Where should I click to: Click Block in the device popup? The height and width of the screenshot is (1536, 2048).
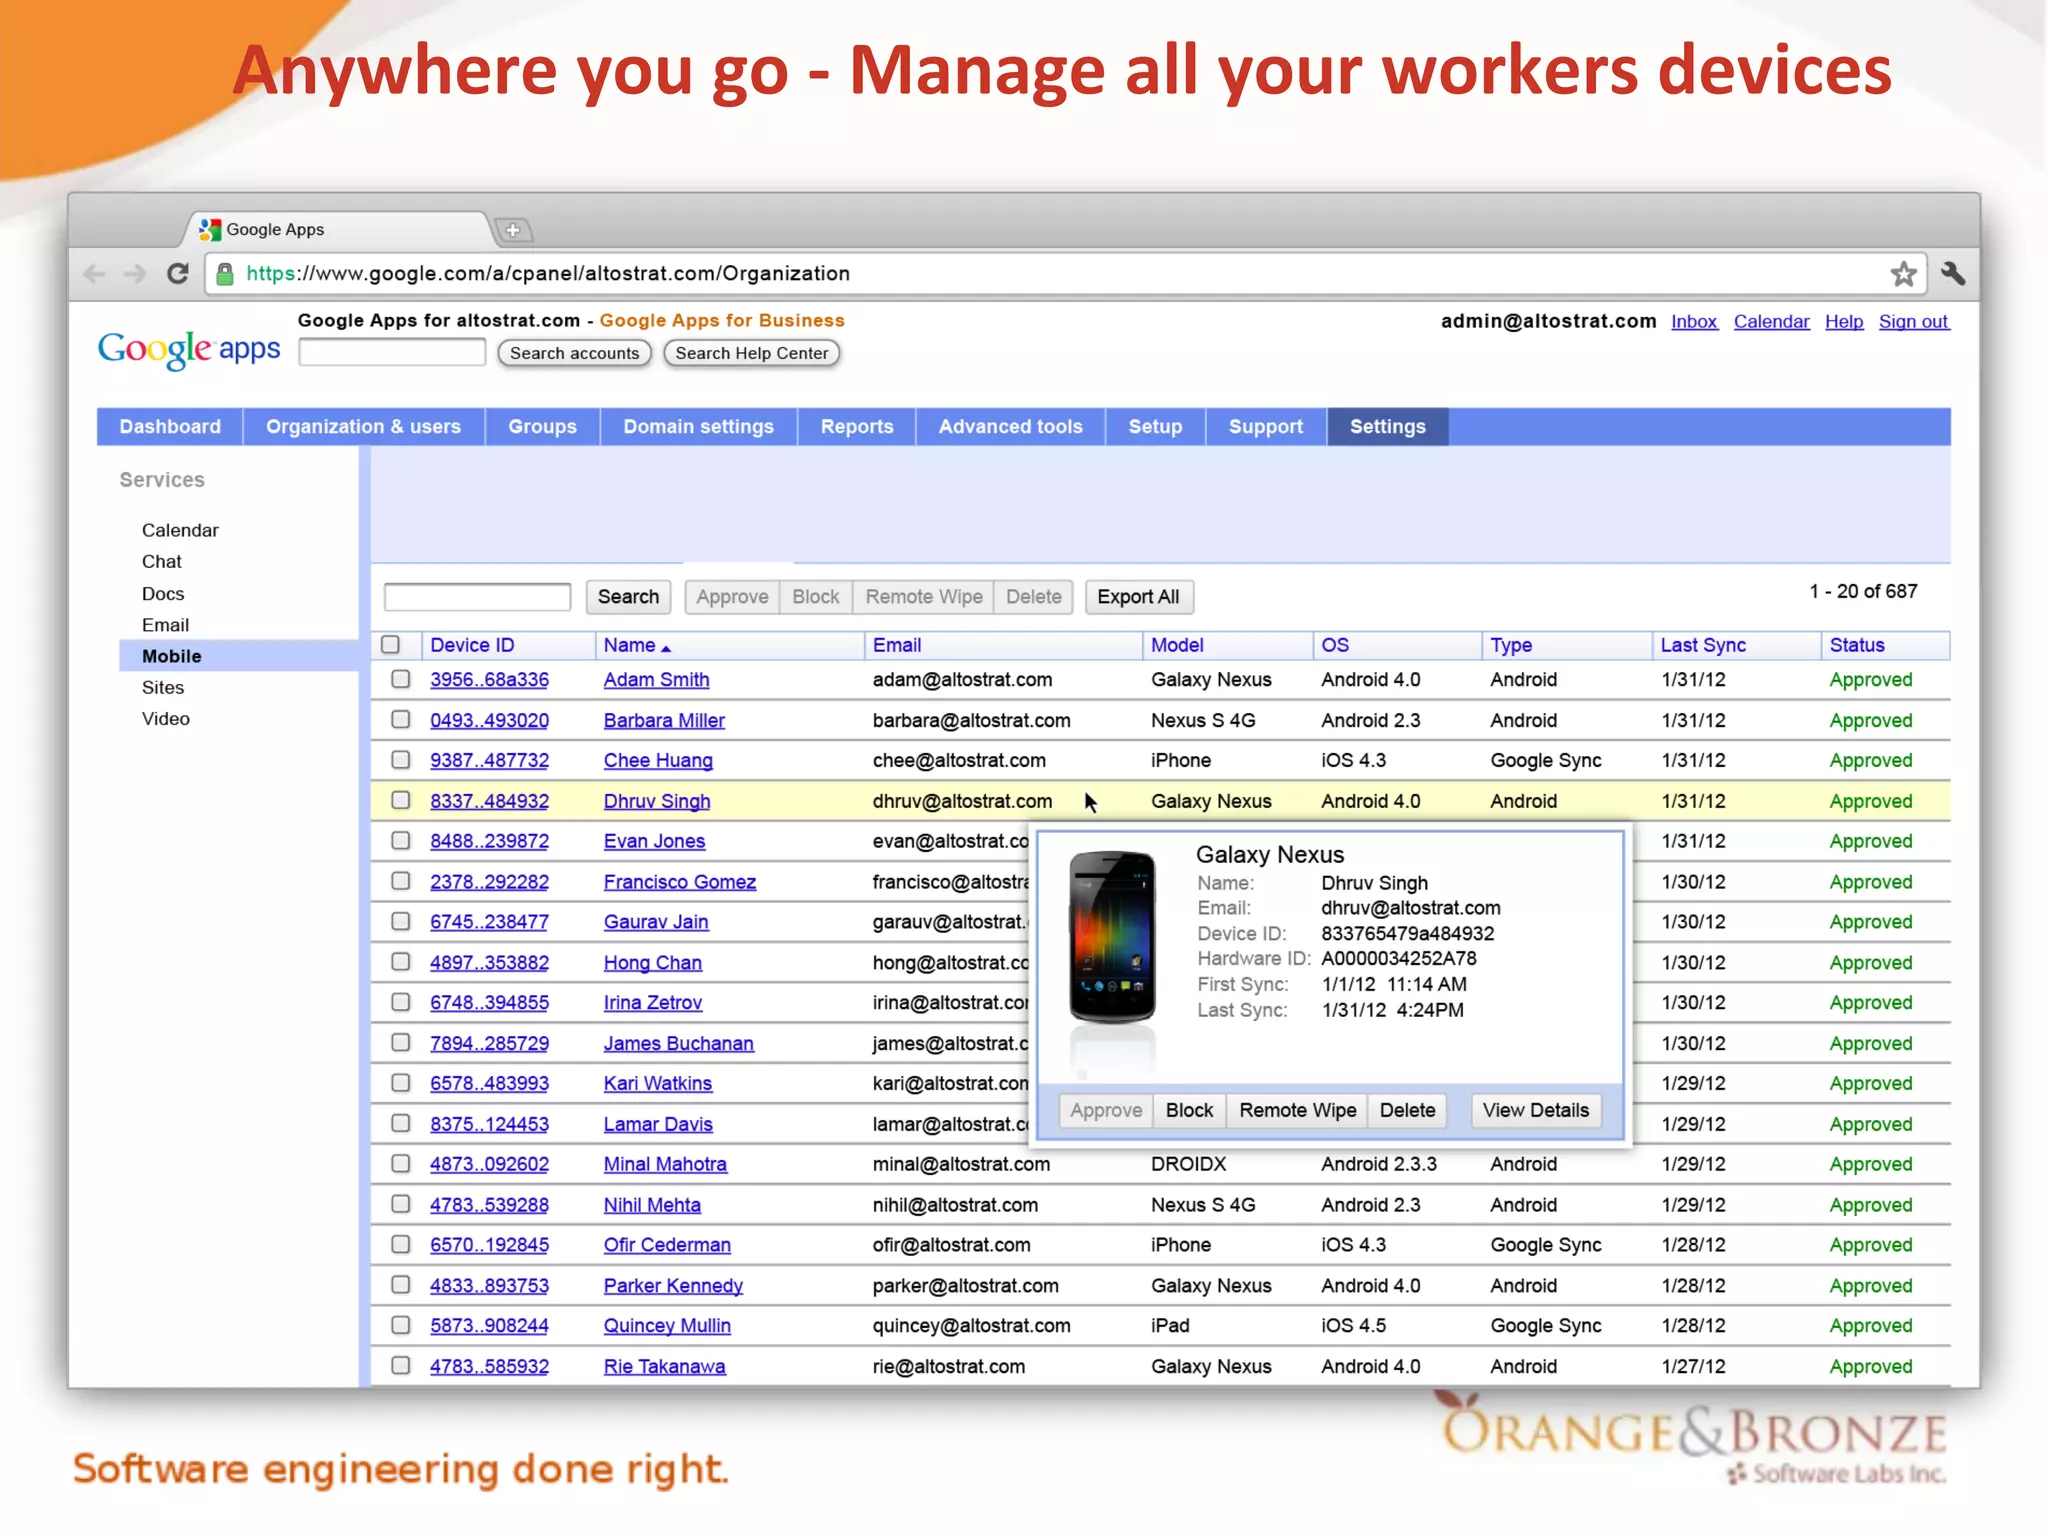click(x=1189, y=1110)
